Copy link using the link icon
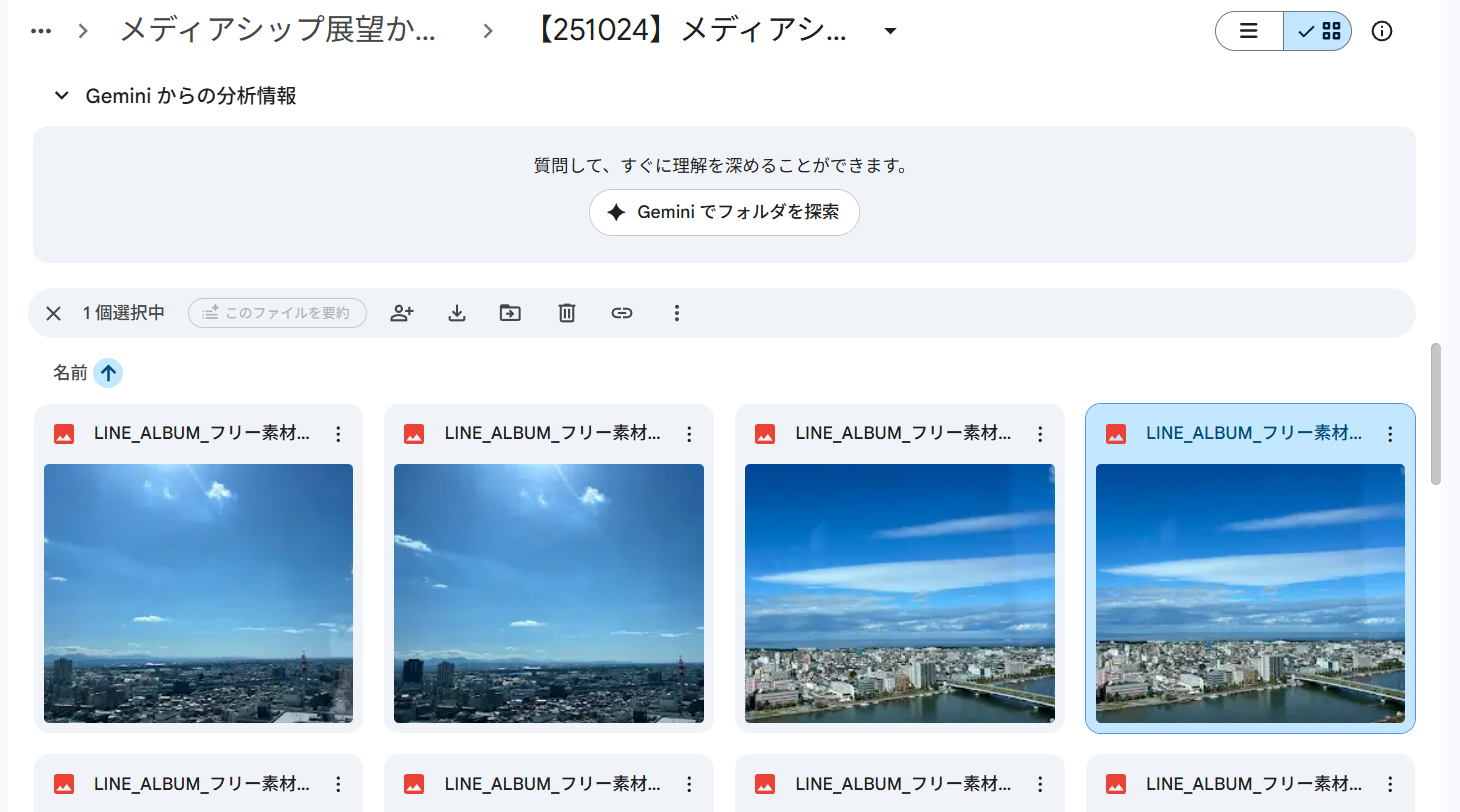 622,313
